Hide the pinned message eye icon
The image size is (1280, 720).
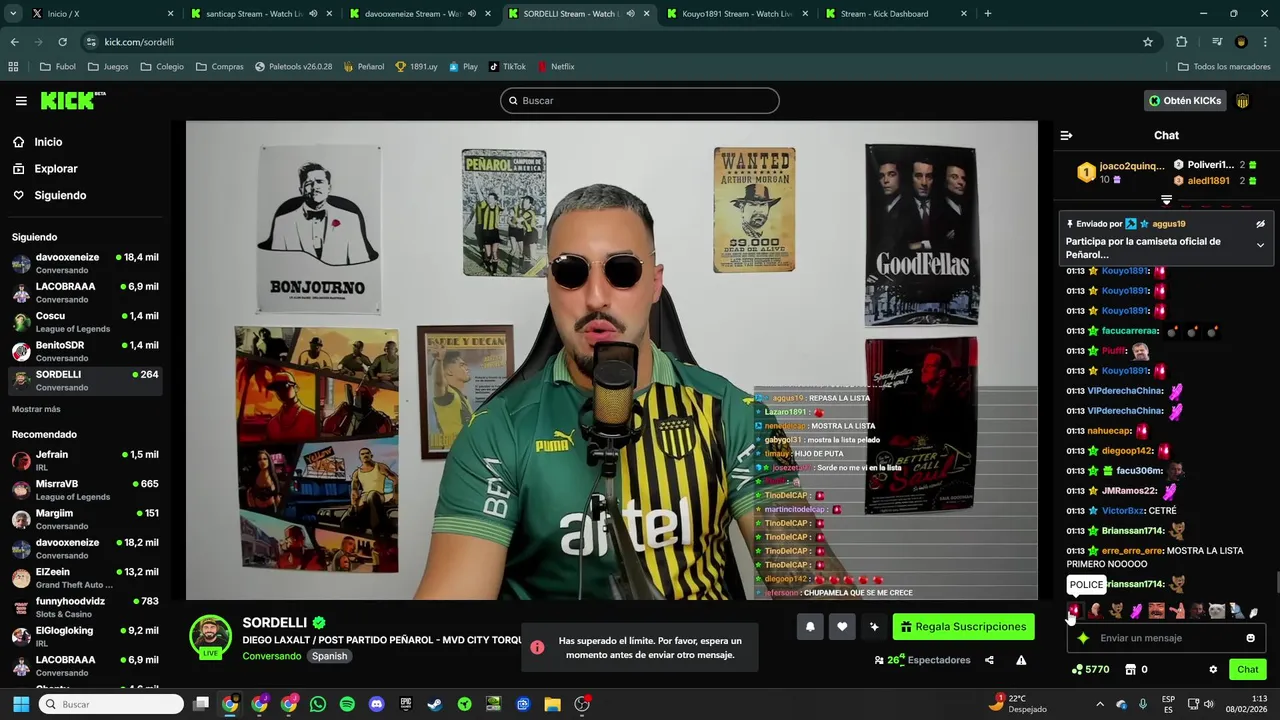(x=1260, y=224)
